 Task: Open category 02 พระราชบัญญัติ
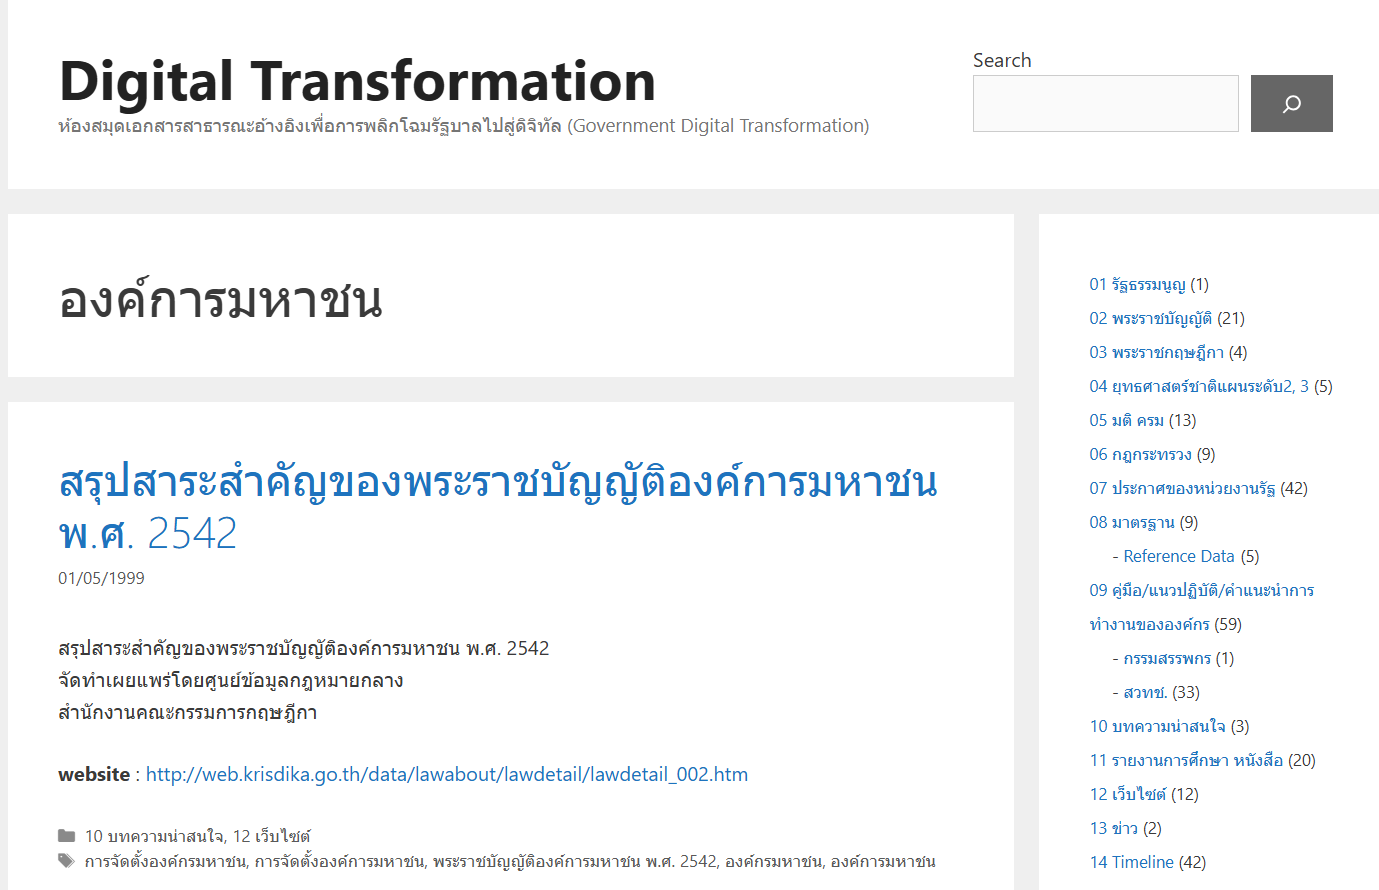point(1150,319)
